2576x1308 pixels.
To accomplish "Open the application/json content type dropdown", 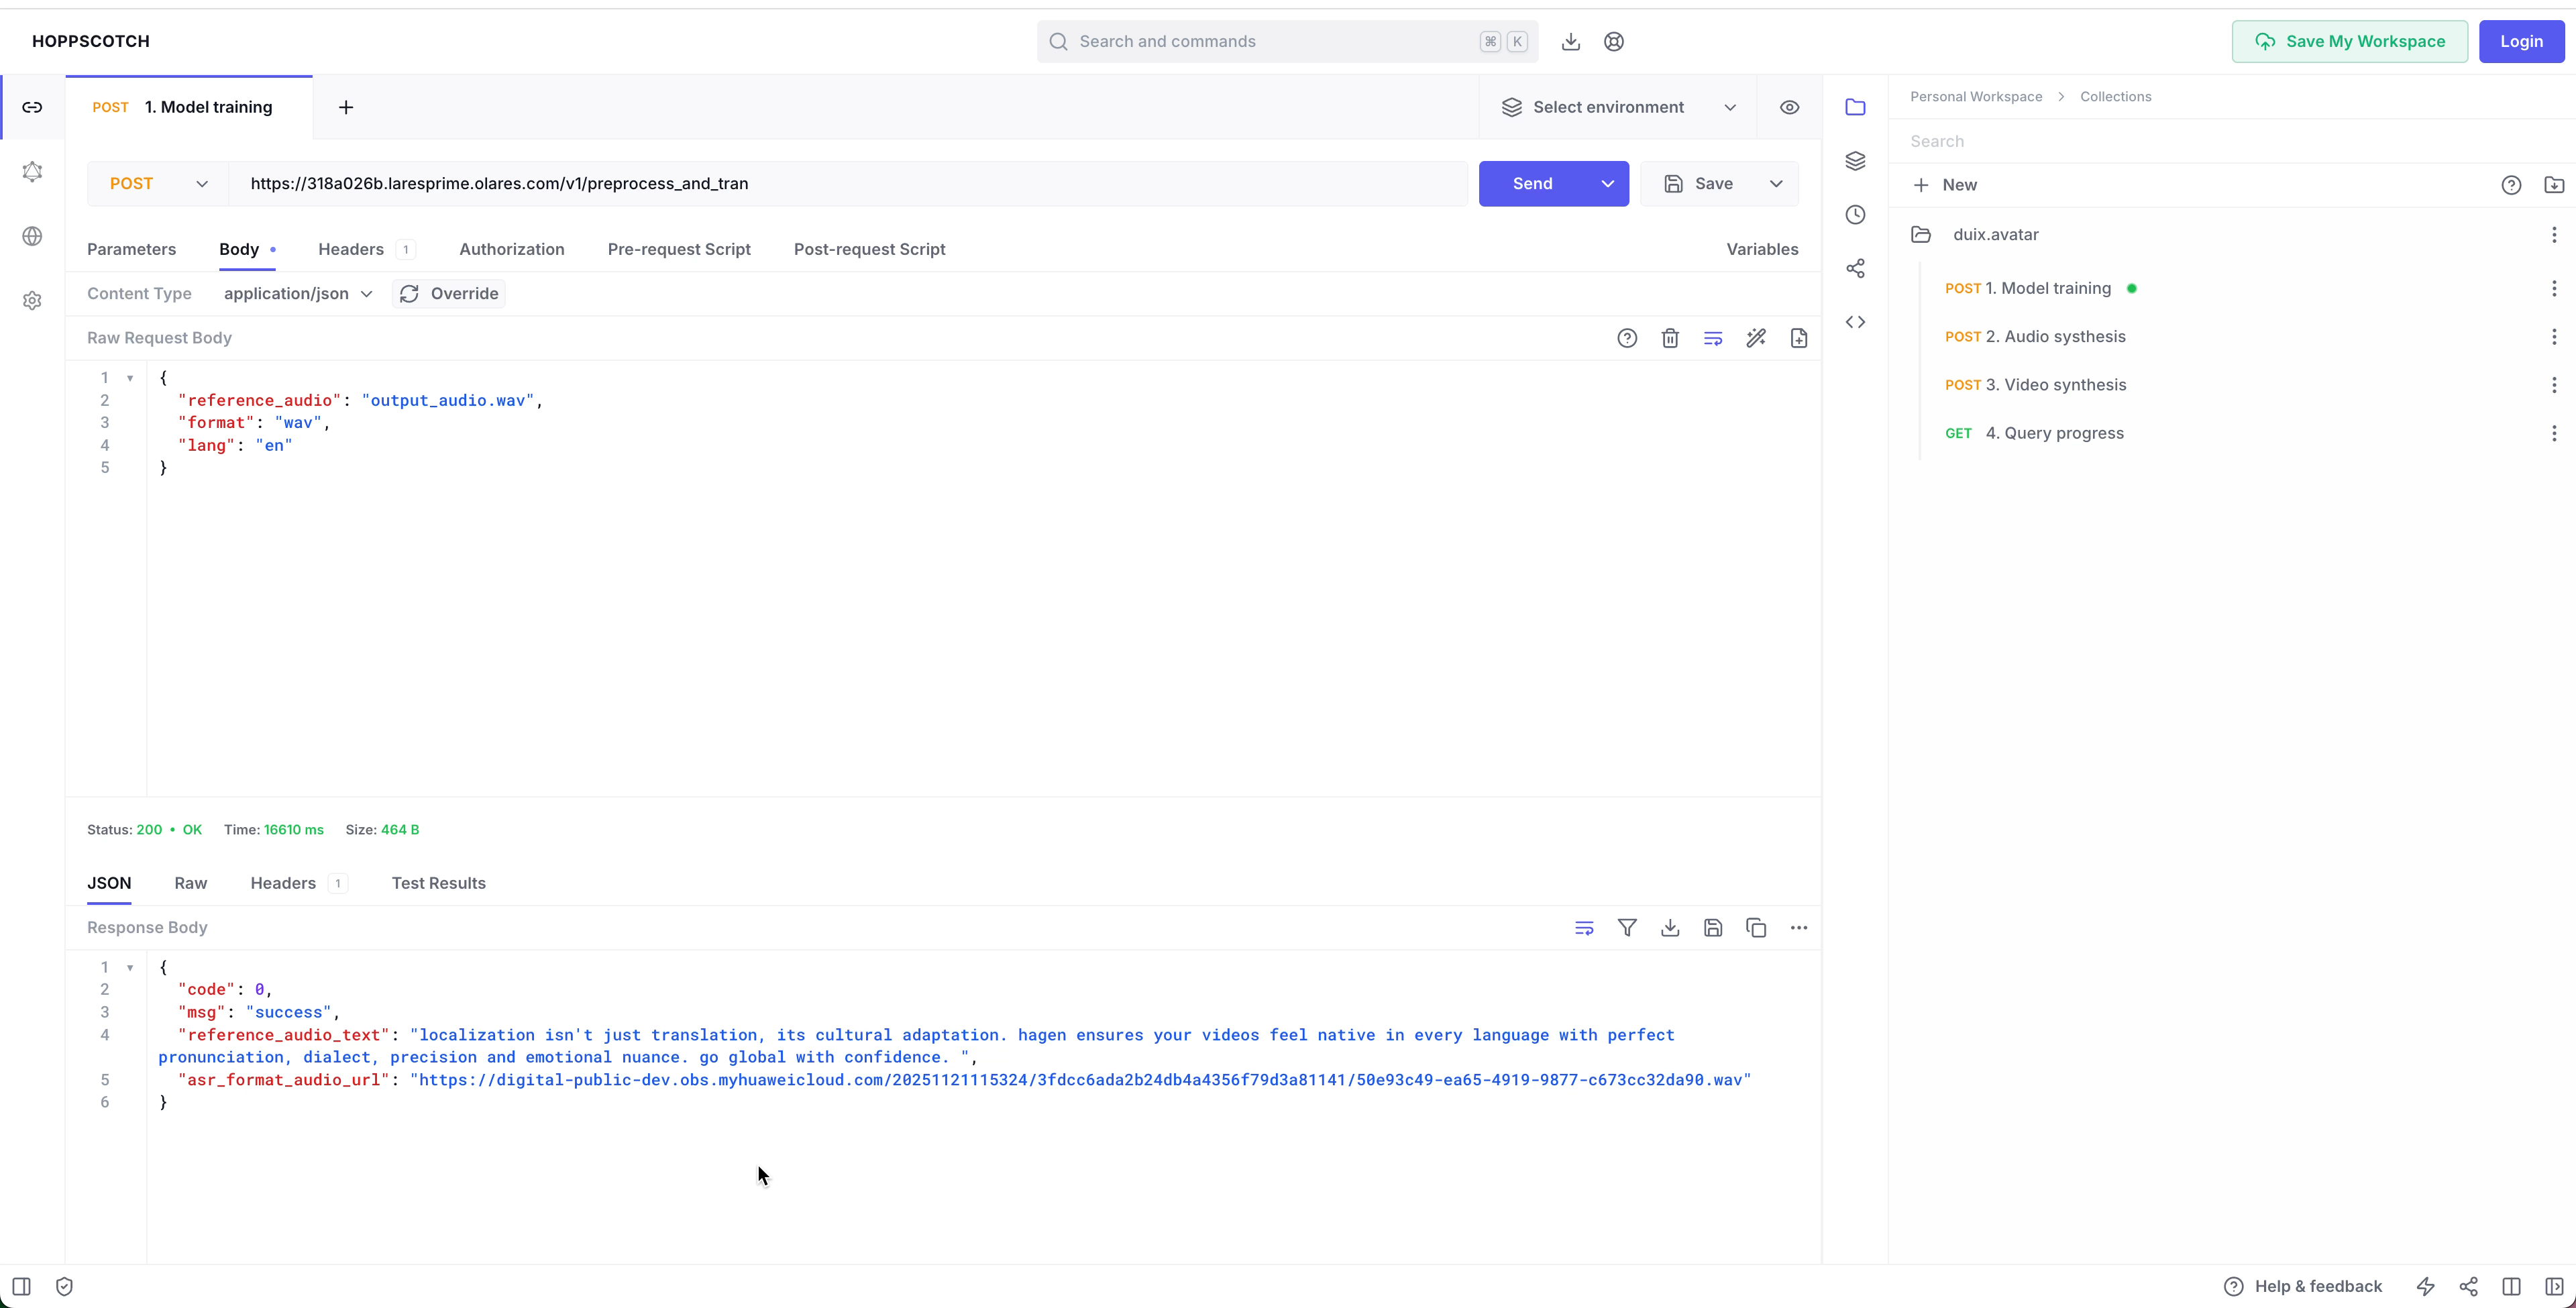I will (x=297, y=294).
